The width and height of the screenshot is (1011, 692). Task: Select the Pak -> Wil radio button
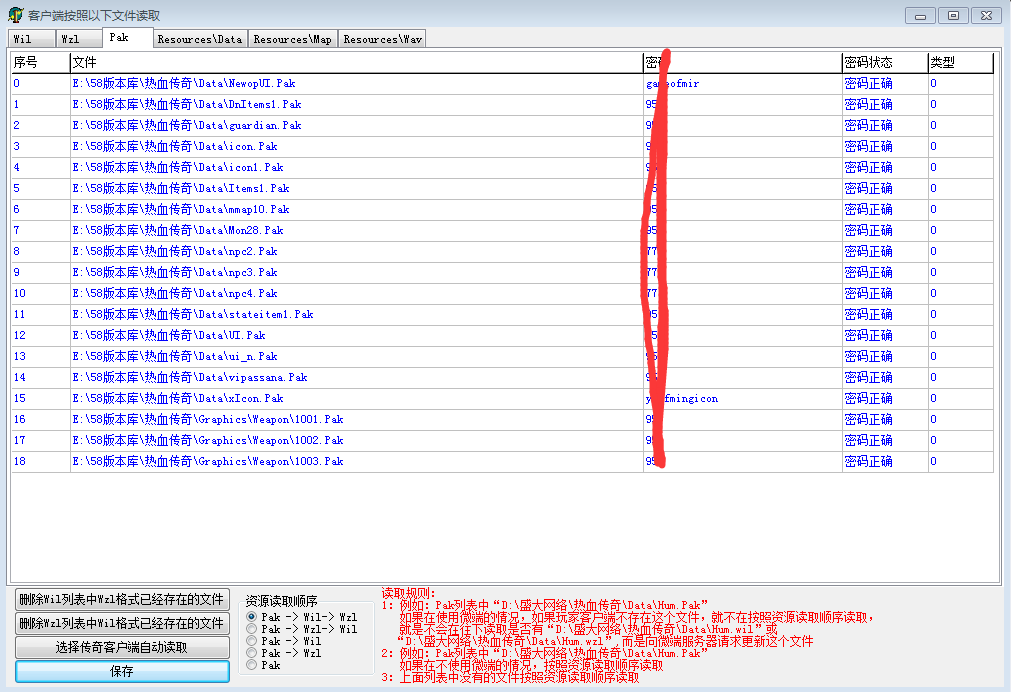(252, 641)
